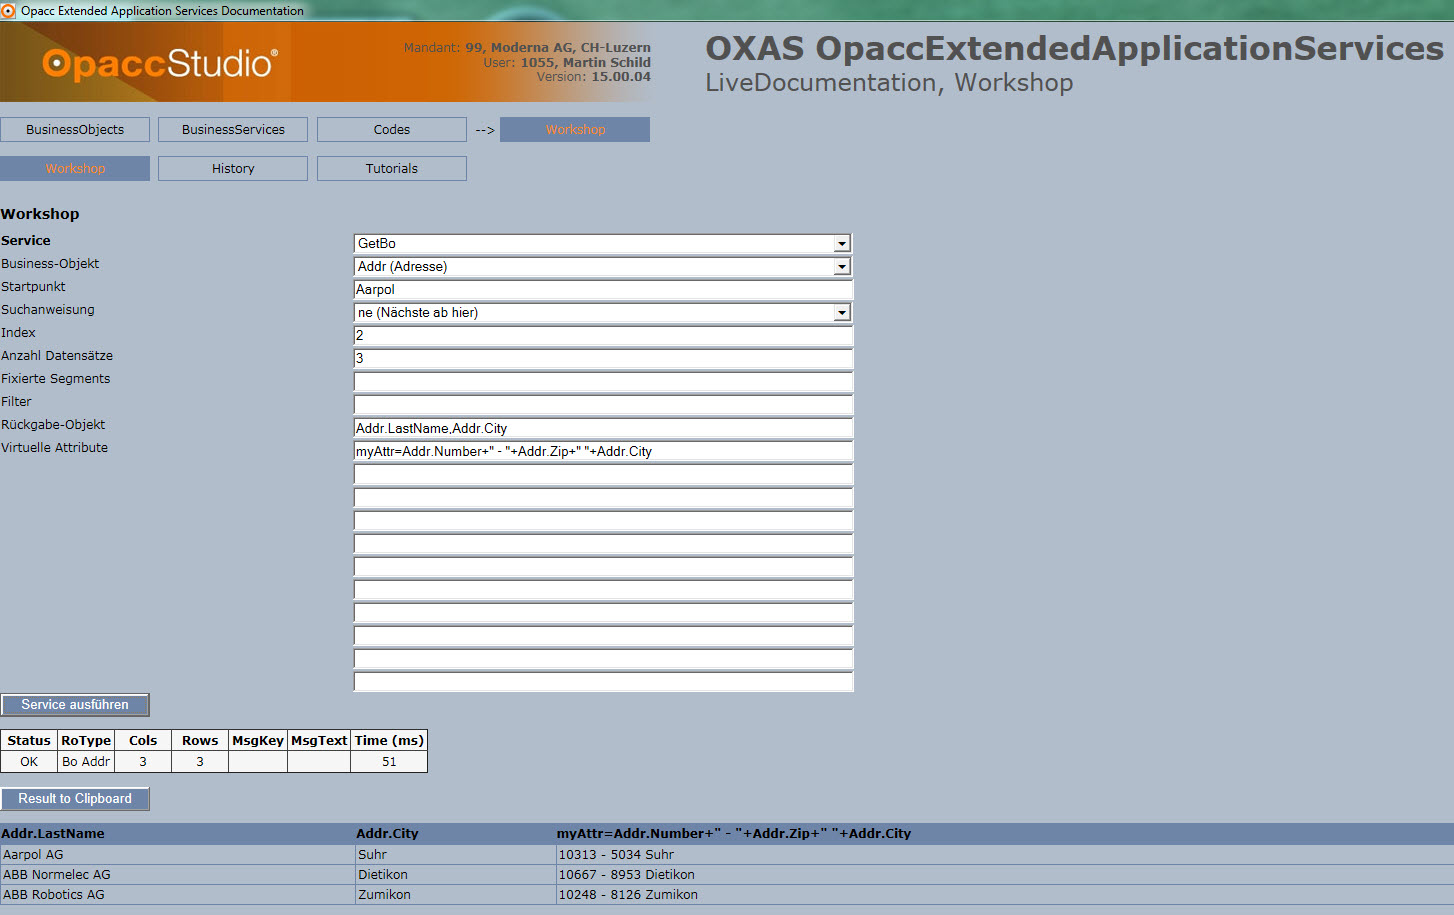1454x915 pixels.
Task: Click the RoType column header
Action: (x=86, y=741)
